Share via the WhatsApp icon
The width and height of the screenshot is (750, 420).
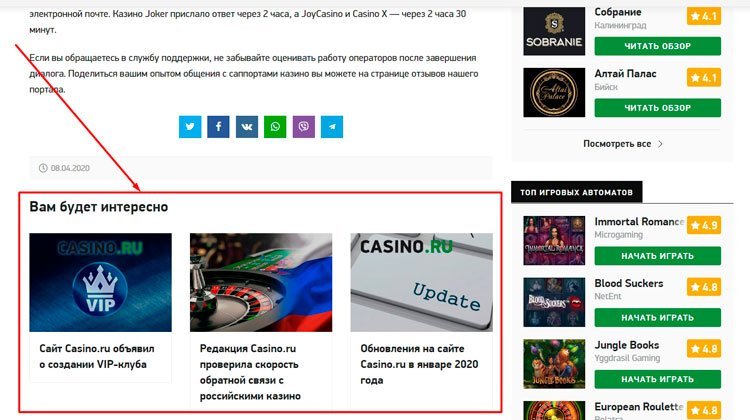[x=275, y=127]
